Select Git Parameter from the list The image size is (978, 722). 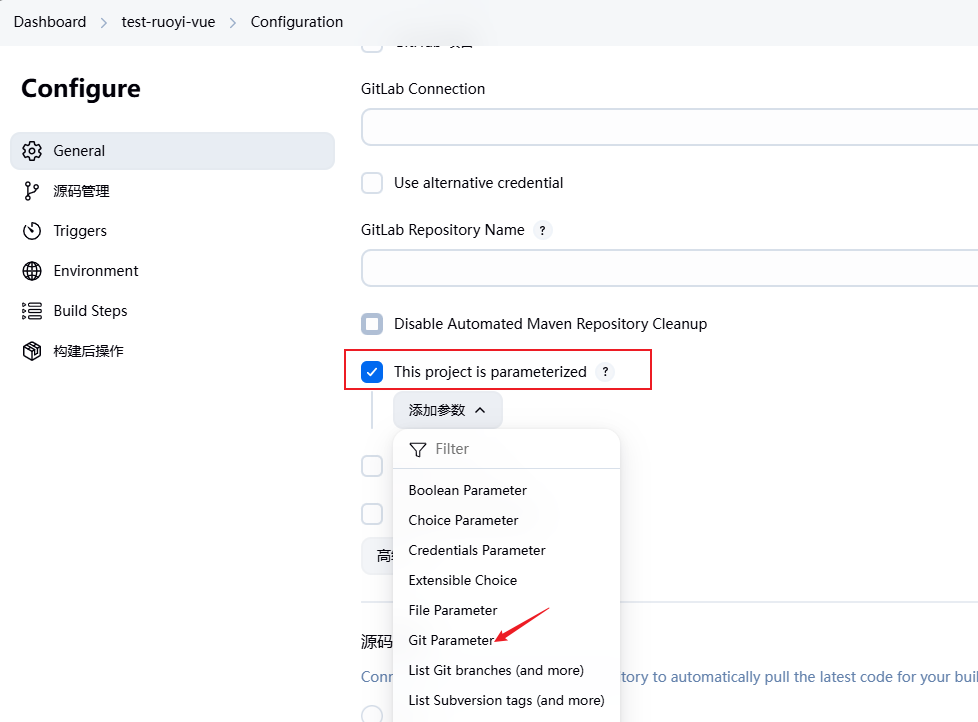pyautogui.click(x=451, y=640)
